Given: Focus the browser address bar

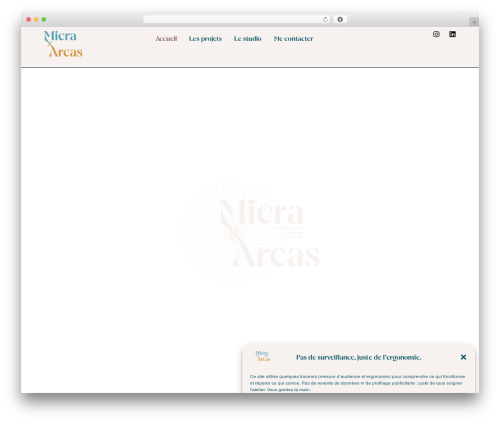Looking at the screenshot, I should click(x=236, y=20).
